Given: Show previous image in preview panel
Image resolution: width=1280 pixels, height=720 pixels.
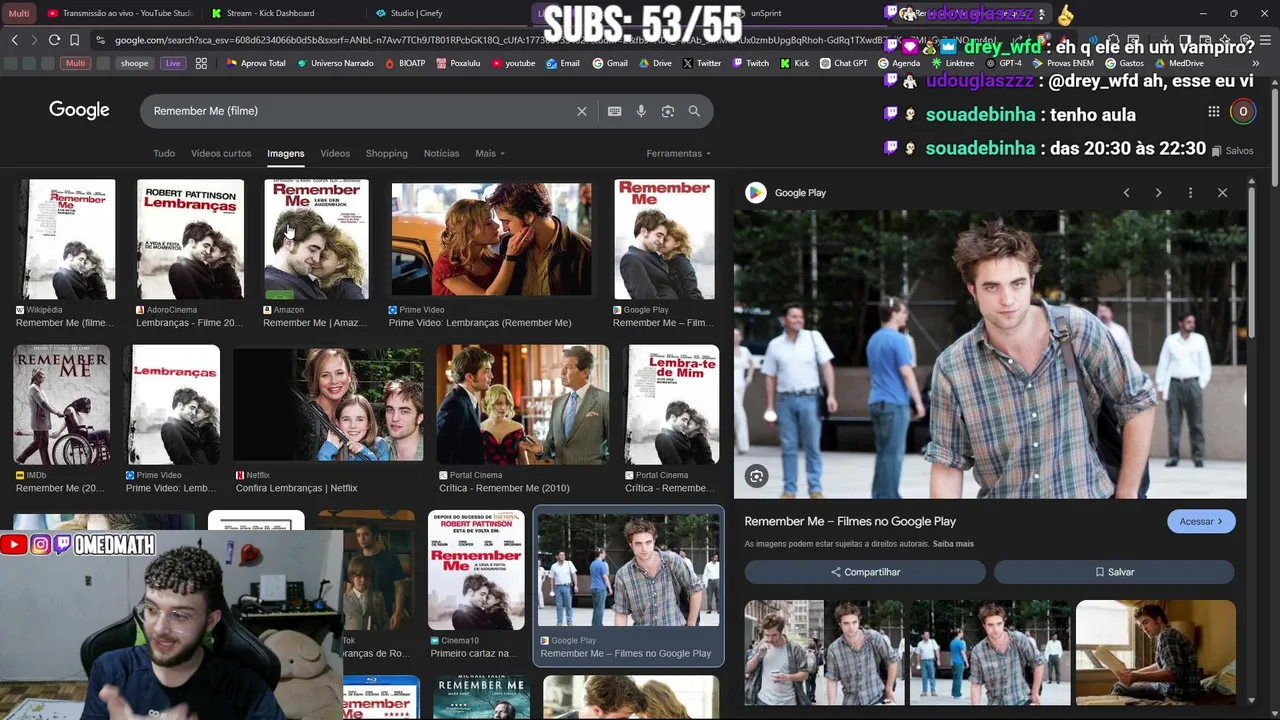Looking at the screenshot, I should click(x=1126, y=193).
